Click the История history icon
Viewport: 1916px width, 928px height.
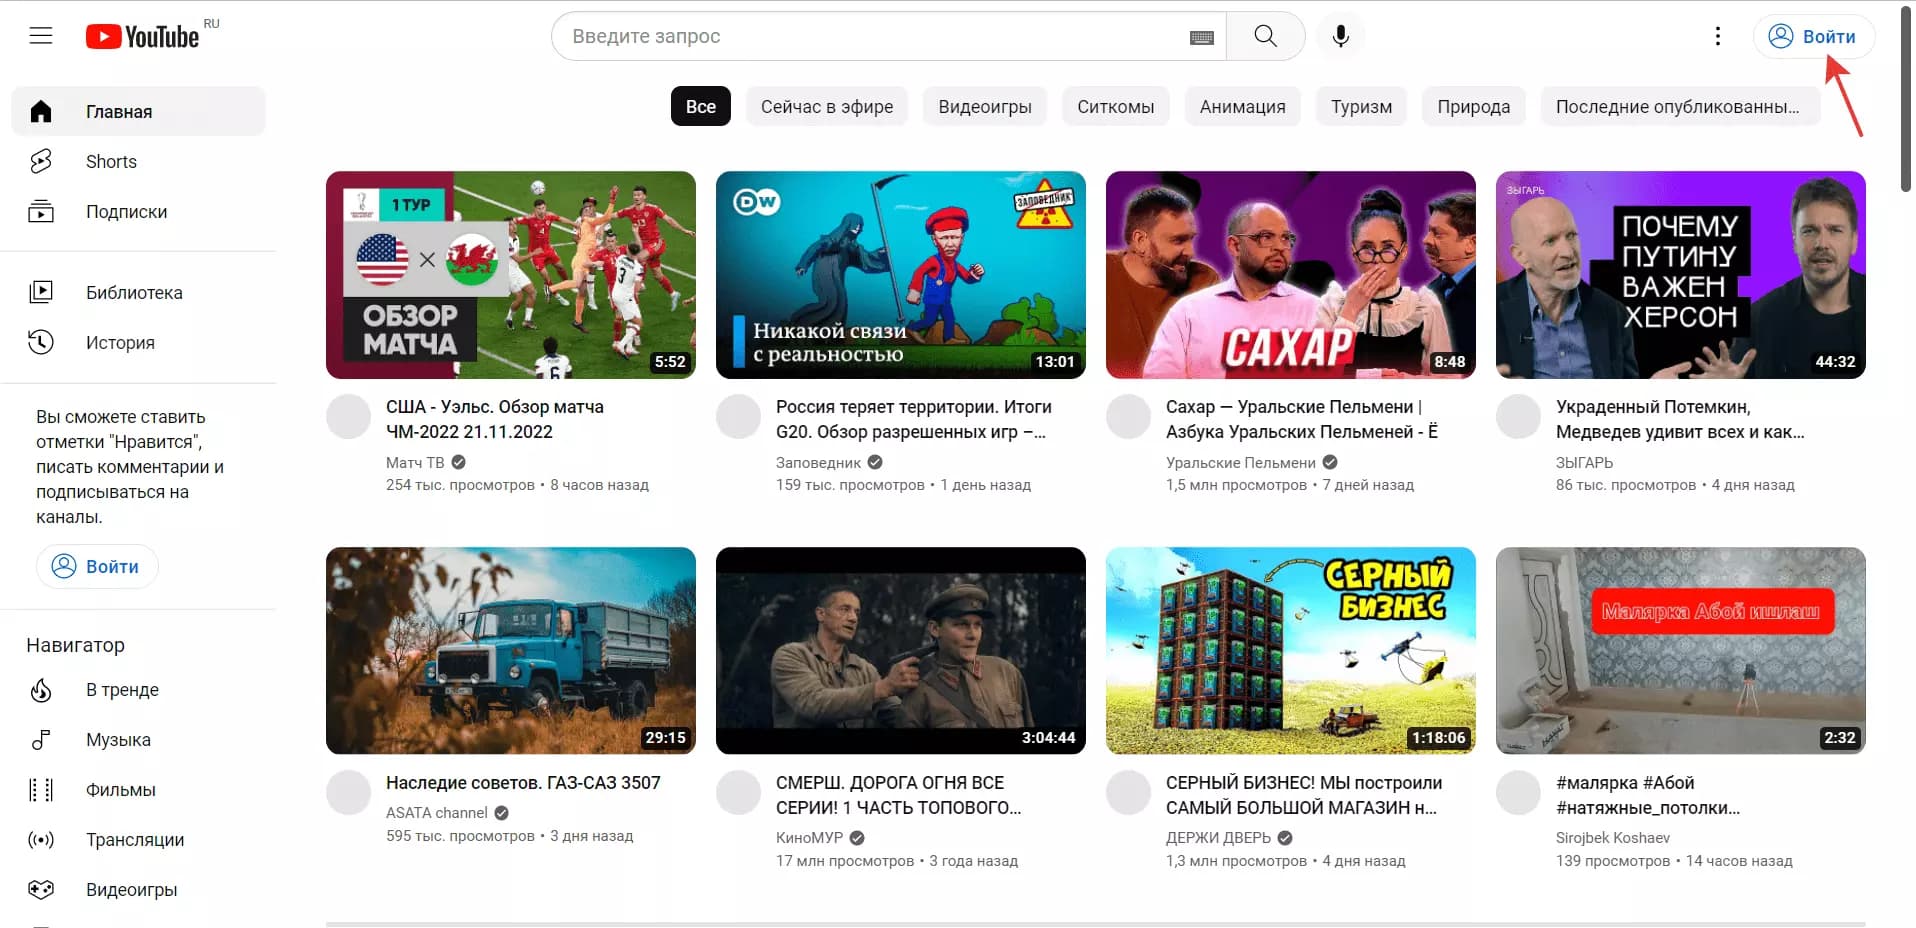[x=41, y=342]
